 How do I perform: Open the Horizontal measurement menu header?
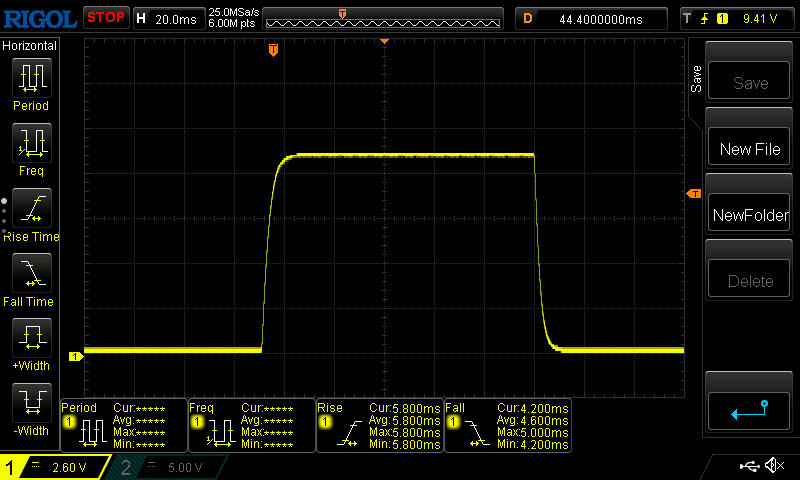[30, 46]
